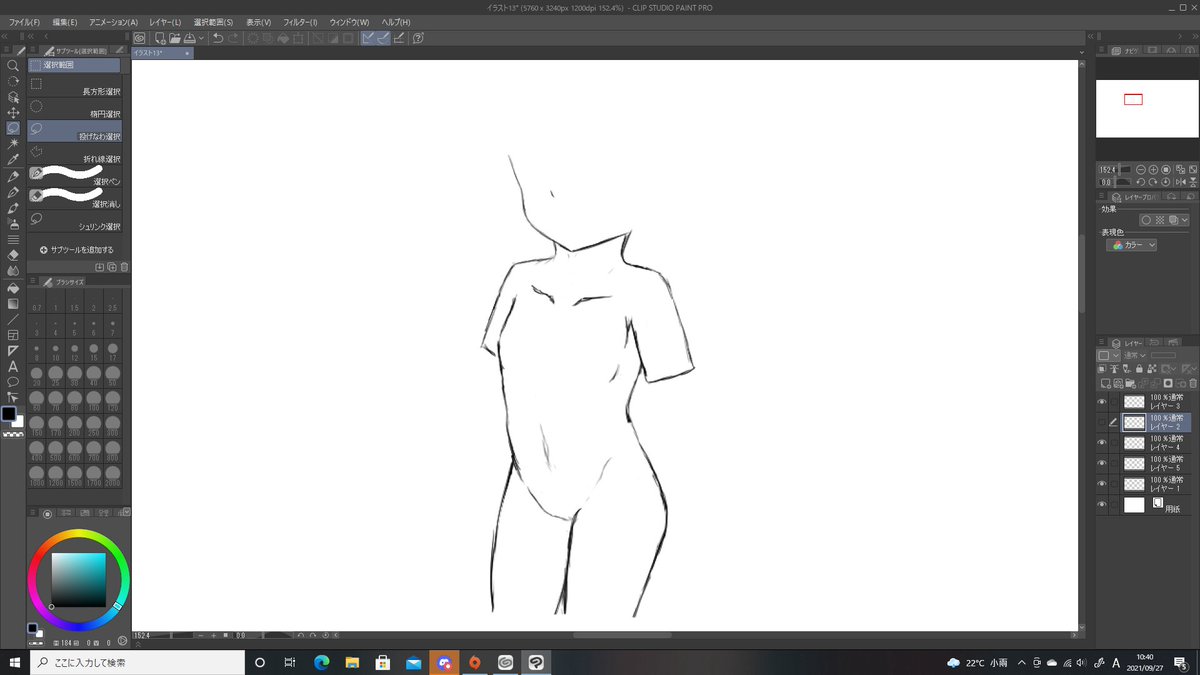Click the Undo icon in command bar
The image size is (1200, 675).
click(x=217, y=38)
